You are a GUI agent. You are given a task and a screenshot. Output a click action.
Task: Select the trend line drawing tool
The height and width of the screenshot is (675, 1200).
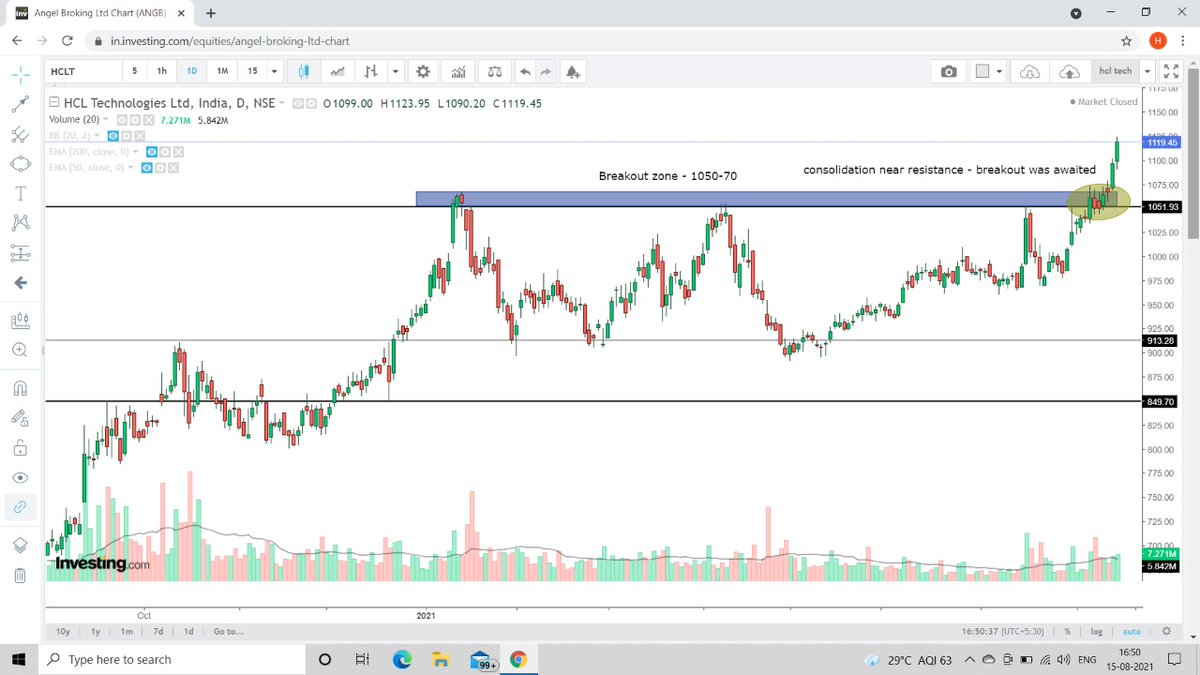20,102
